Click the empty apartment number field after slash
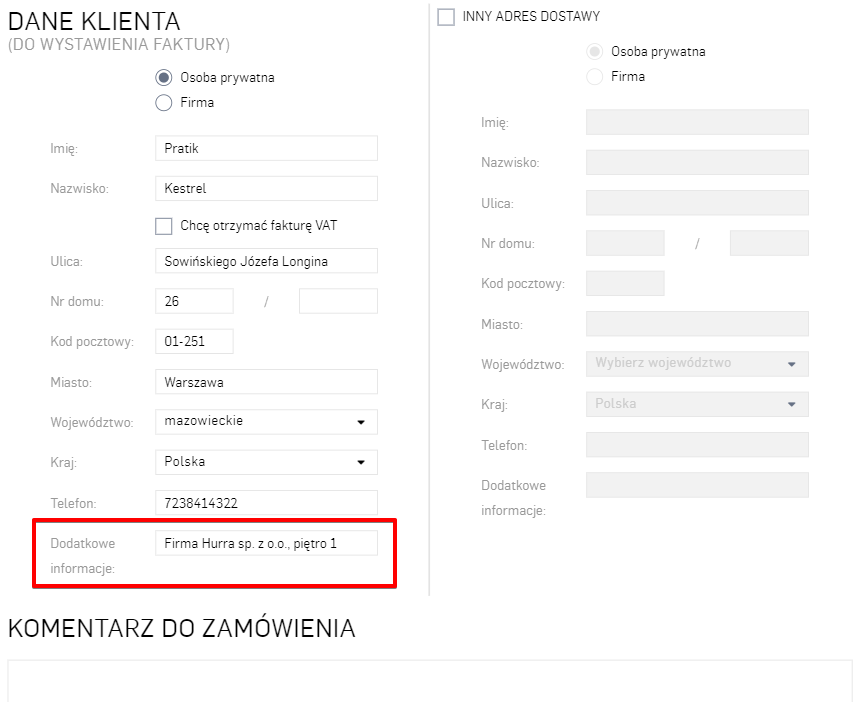Viewport: 860px width, 702px height. point(338,301)
